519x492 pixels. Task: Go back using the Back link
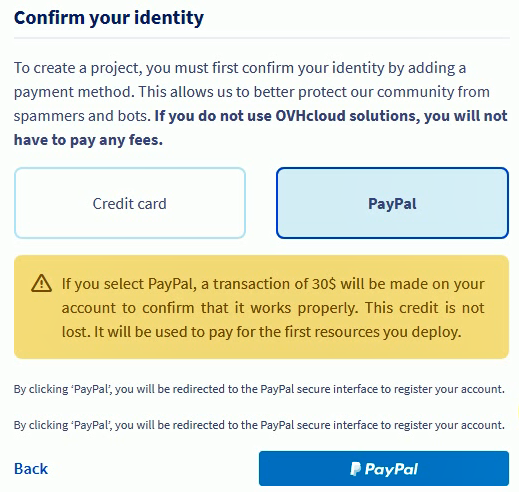(x=31, y=469)
